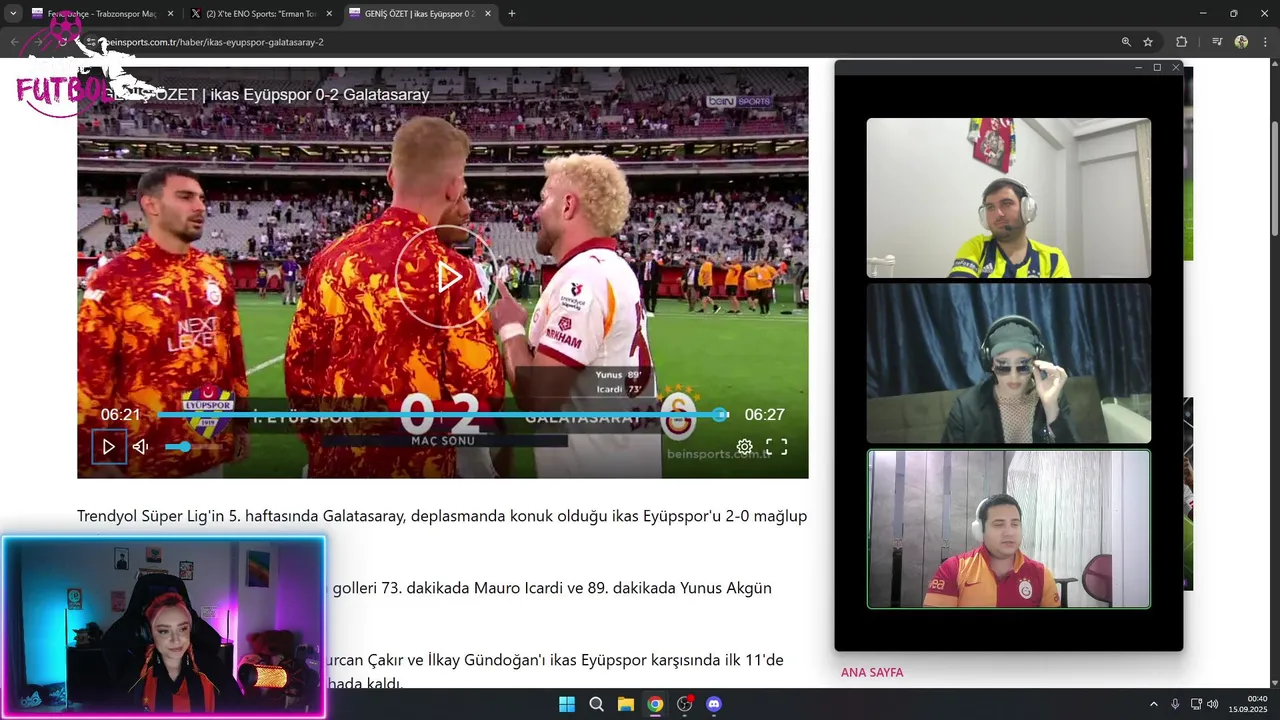Switch to the Fenerbahçe - Trabzonspor tab
The width and height of the screenshot is (1280, 720).
100,14
